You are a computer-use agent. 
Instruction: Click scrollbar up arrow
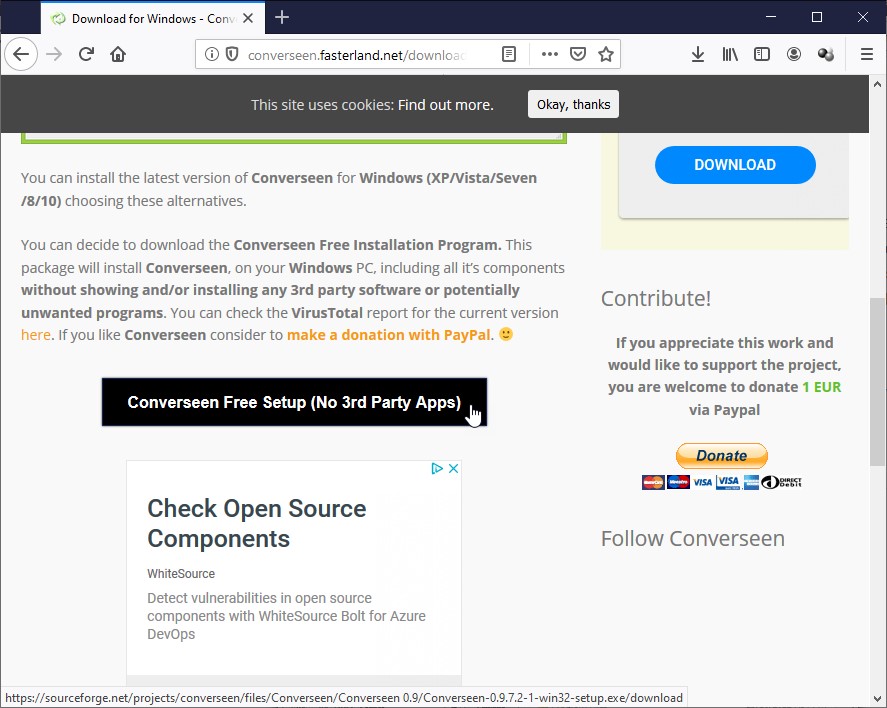877,84
